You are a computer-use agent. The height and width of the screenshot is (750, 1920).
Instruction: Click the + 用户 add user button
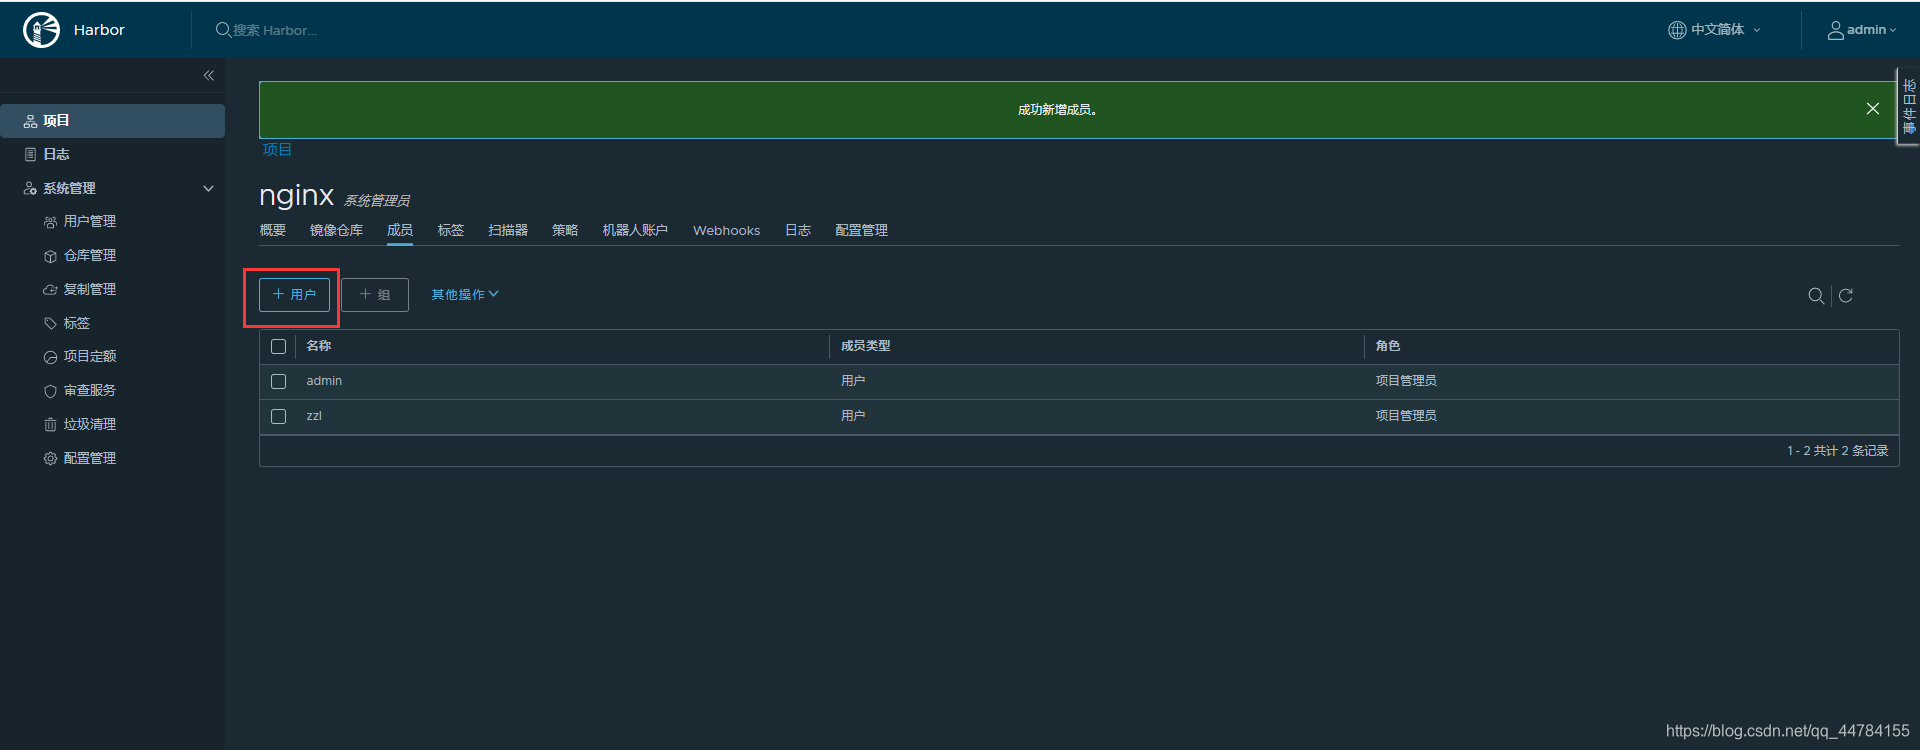click(x=294, y=295)
